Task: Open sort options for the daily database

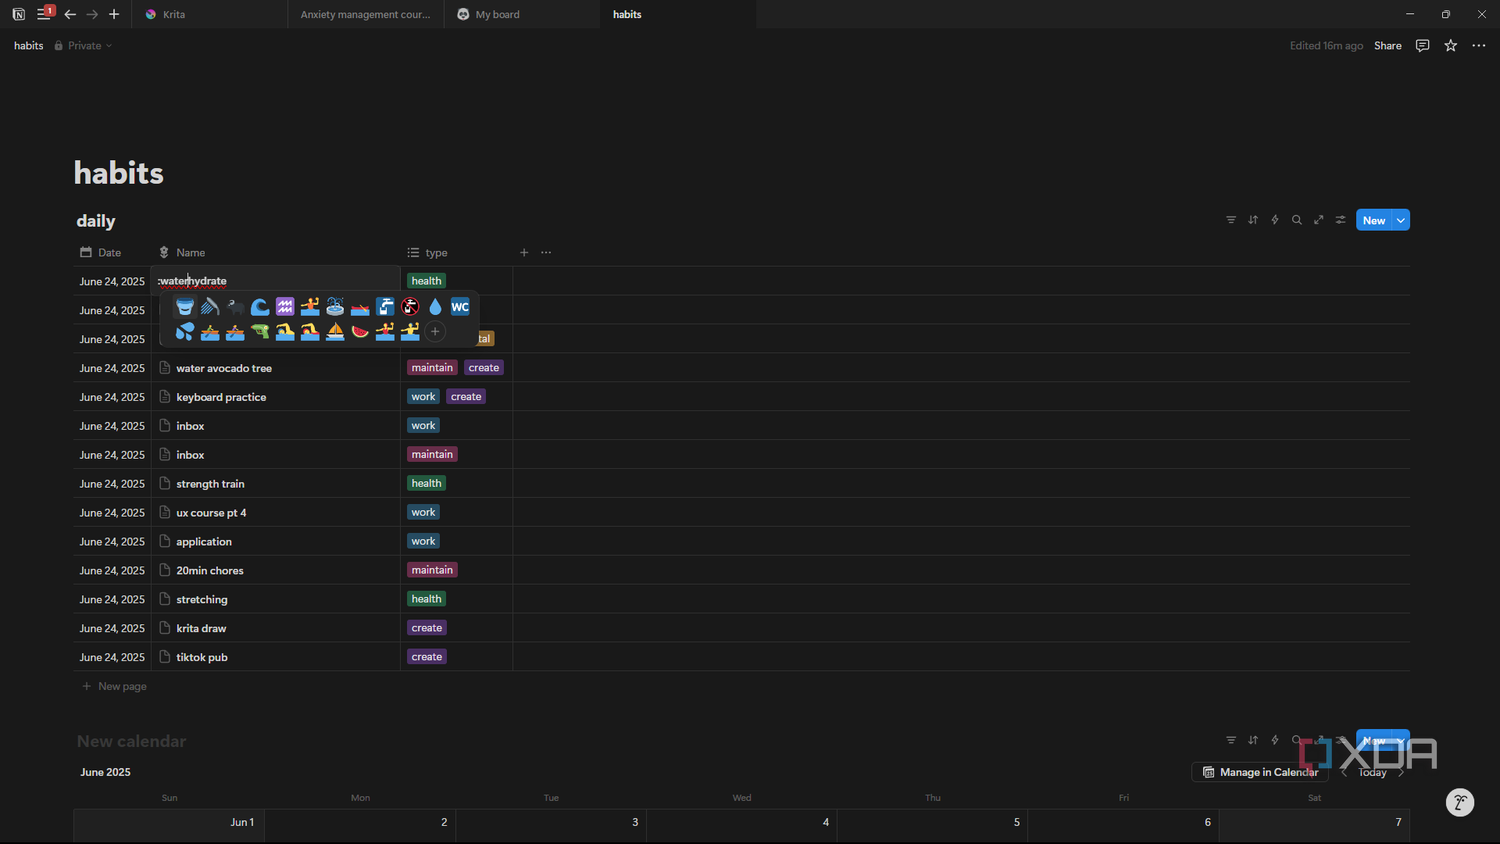Action: pyautogui.click(x=1253, y=220)
